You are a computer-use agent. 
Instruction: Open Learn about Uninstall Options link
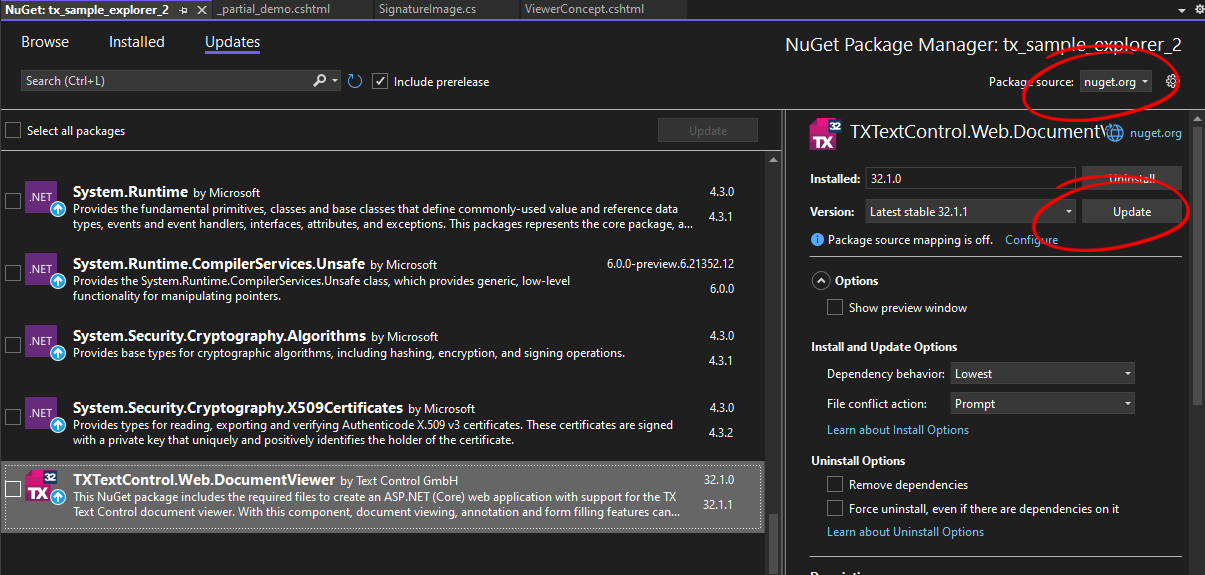(x=905, y=532)
